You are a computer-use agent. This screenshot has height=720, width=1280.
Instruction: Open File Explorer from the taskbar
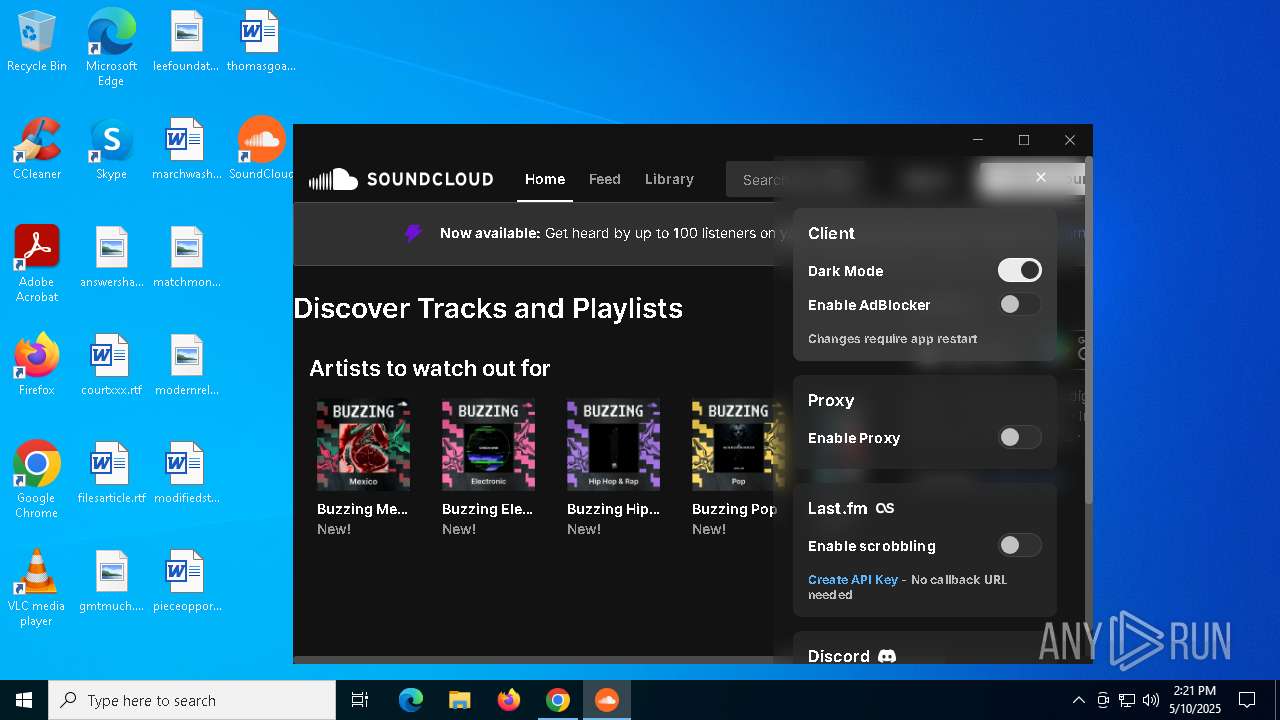[x=459, y=700]
